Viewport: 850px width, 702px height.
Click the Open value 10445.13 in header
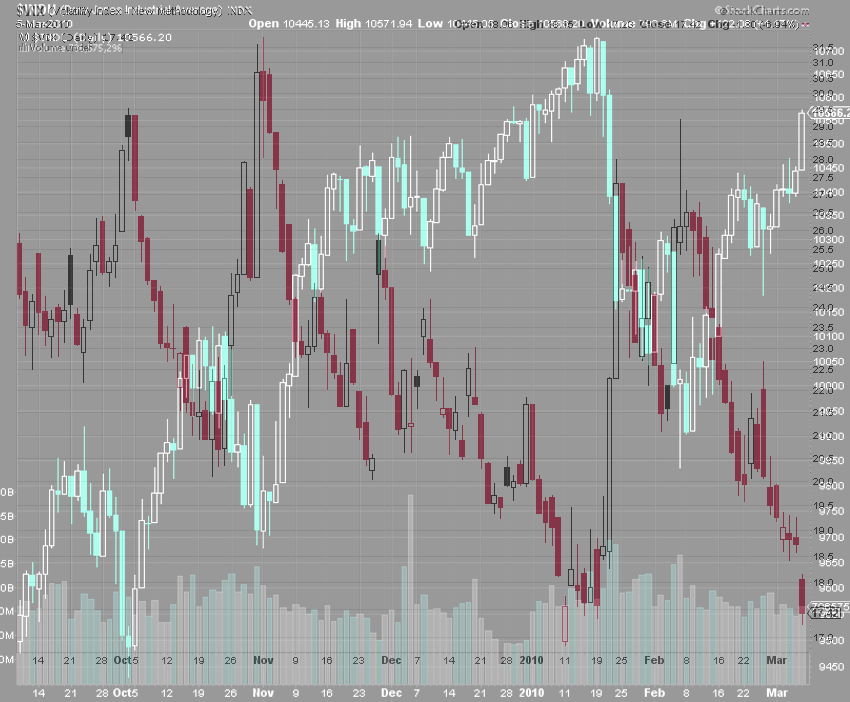point(306,24)
